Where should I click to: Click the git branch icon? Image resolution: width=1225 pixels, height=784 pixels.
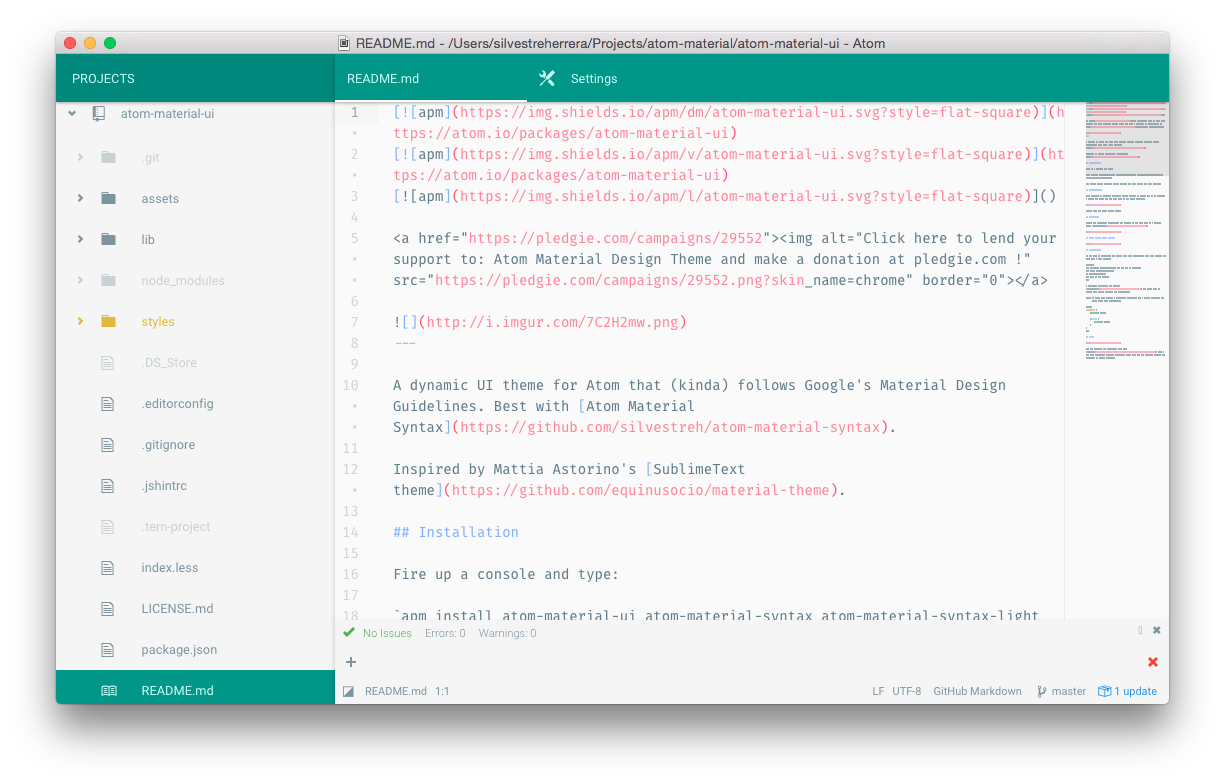coord(1041,691)
